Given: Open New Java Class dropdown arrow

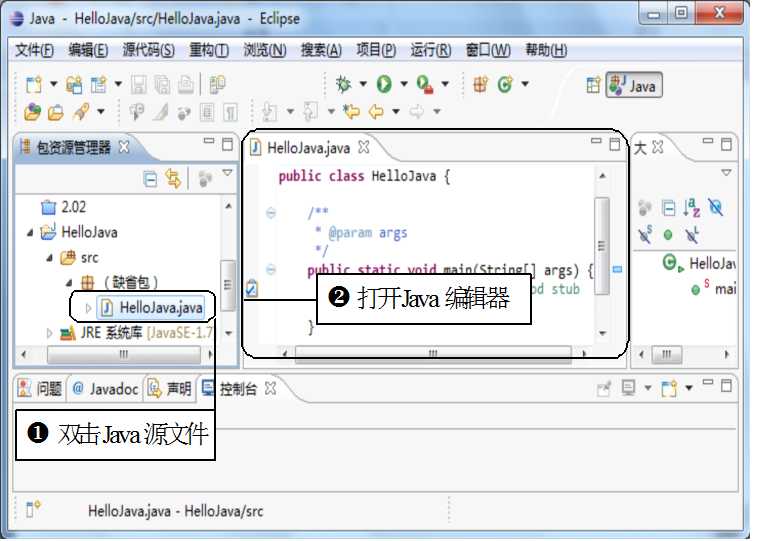Looking at the screenshot, I should point(525,84).
